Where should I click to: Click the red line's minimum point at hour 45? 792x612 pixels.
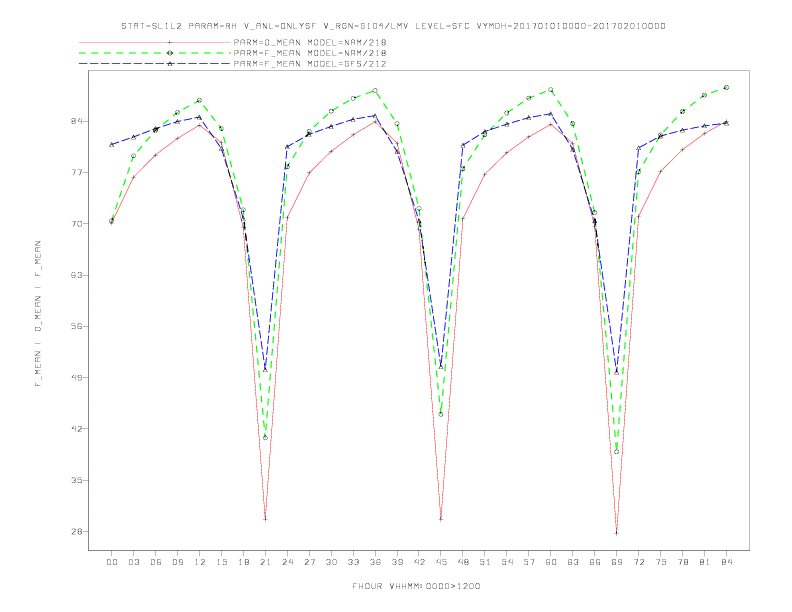pos(441,519)
